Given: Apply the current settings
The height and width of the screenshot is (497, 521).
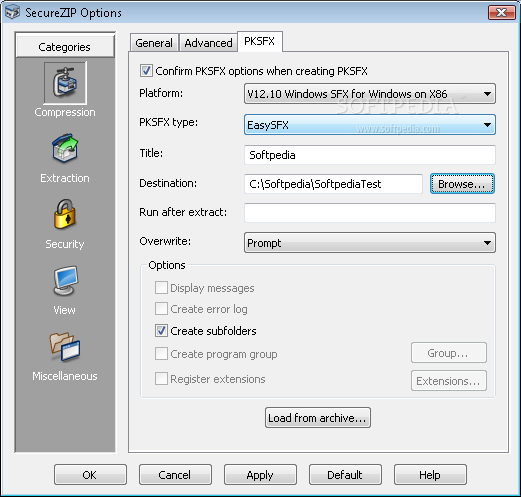Looking at the screenshot, I should (x=260, y=475).
